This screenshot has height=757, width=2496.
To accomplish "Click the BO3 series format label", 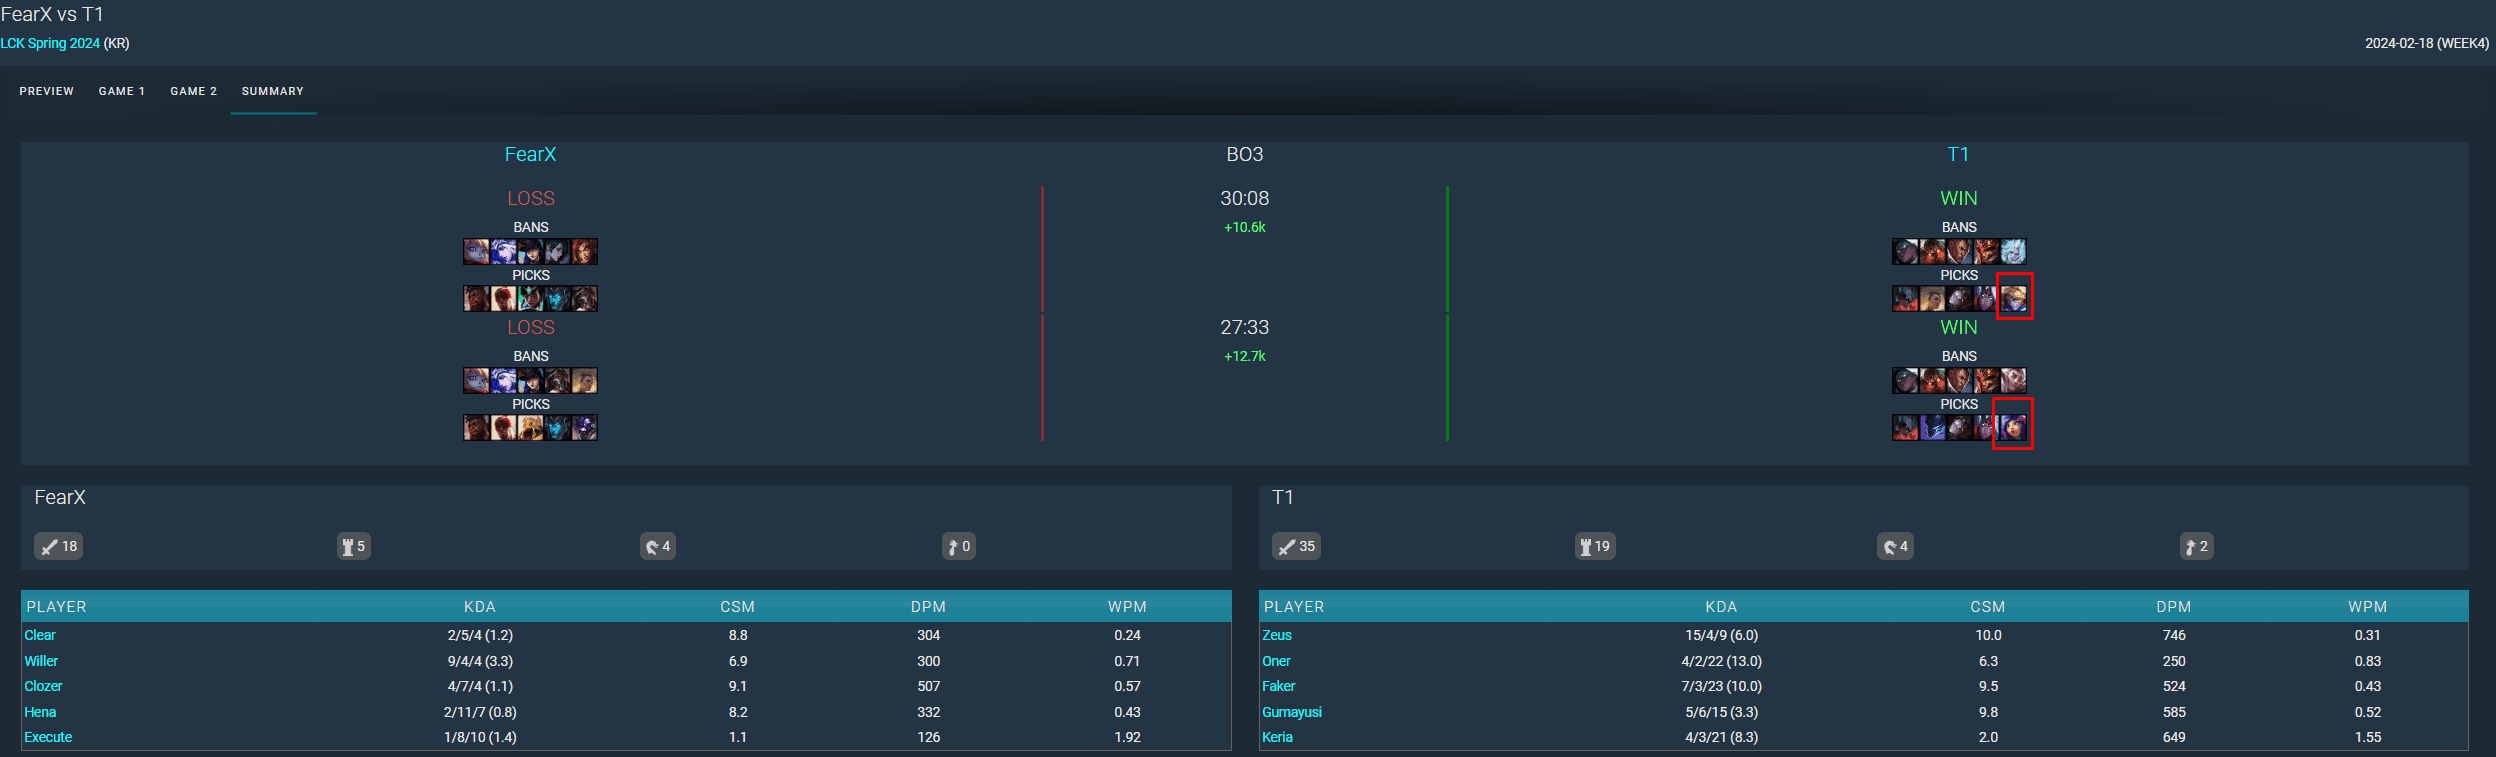I will (x=1245, y=154).
